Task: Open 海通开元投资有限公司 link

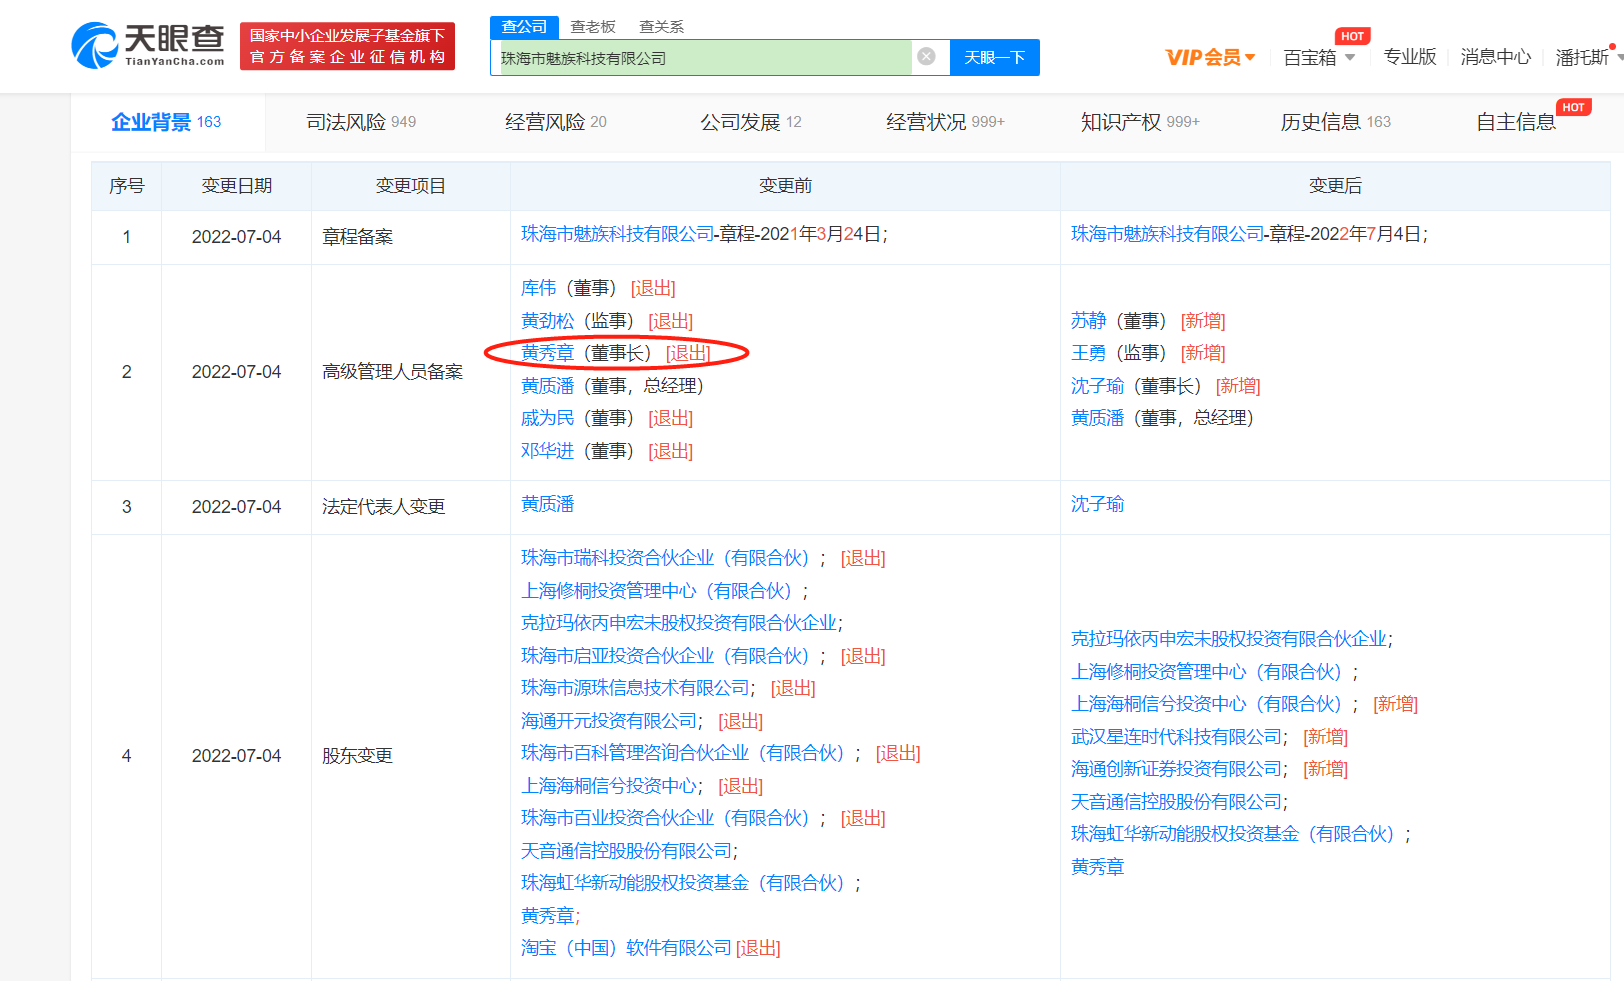Action: click(x=609, y=721)
